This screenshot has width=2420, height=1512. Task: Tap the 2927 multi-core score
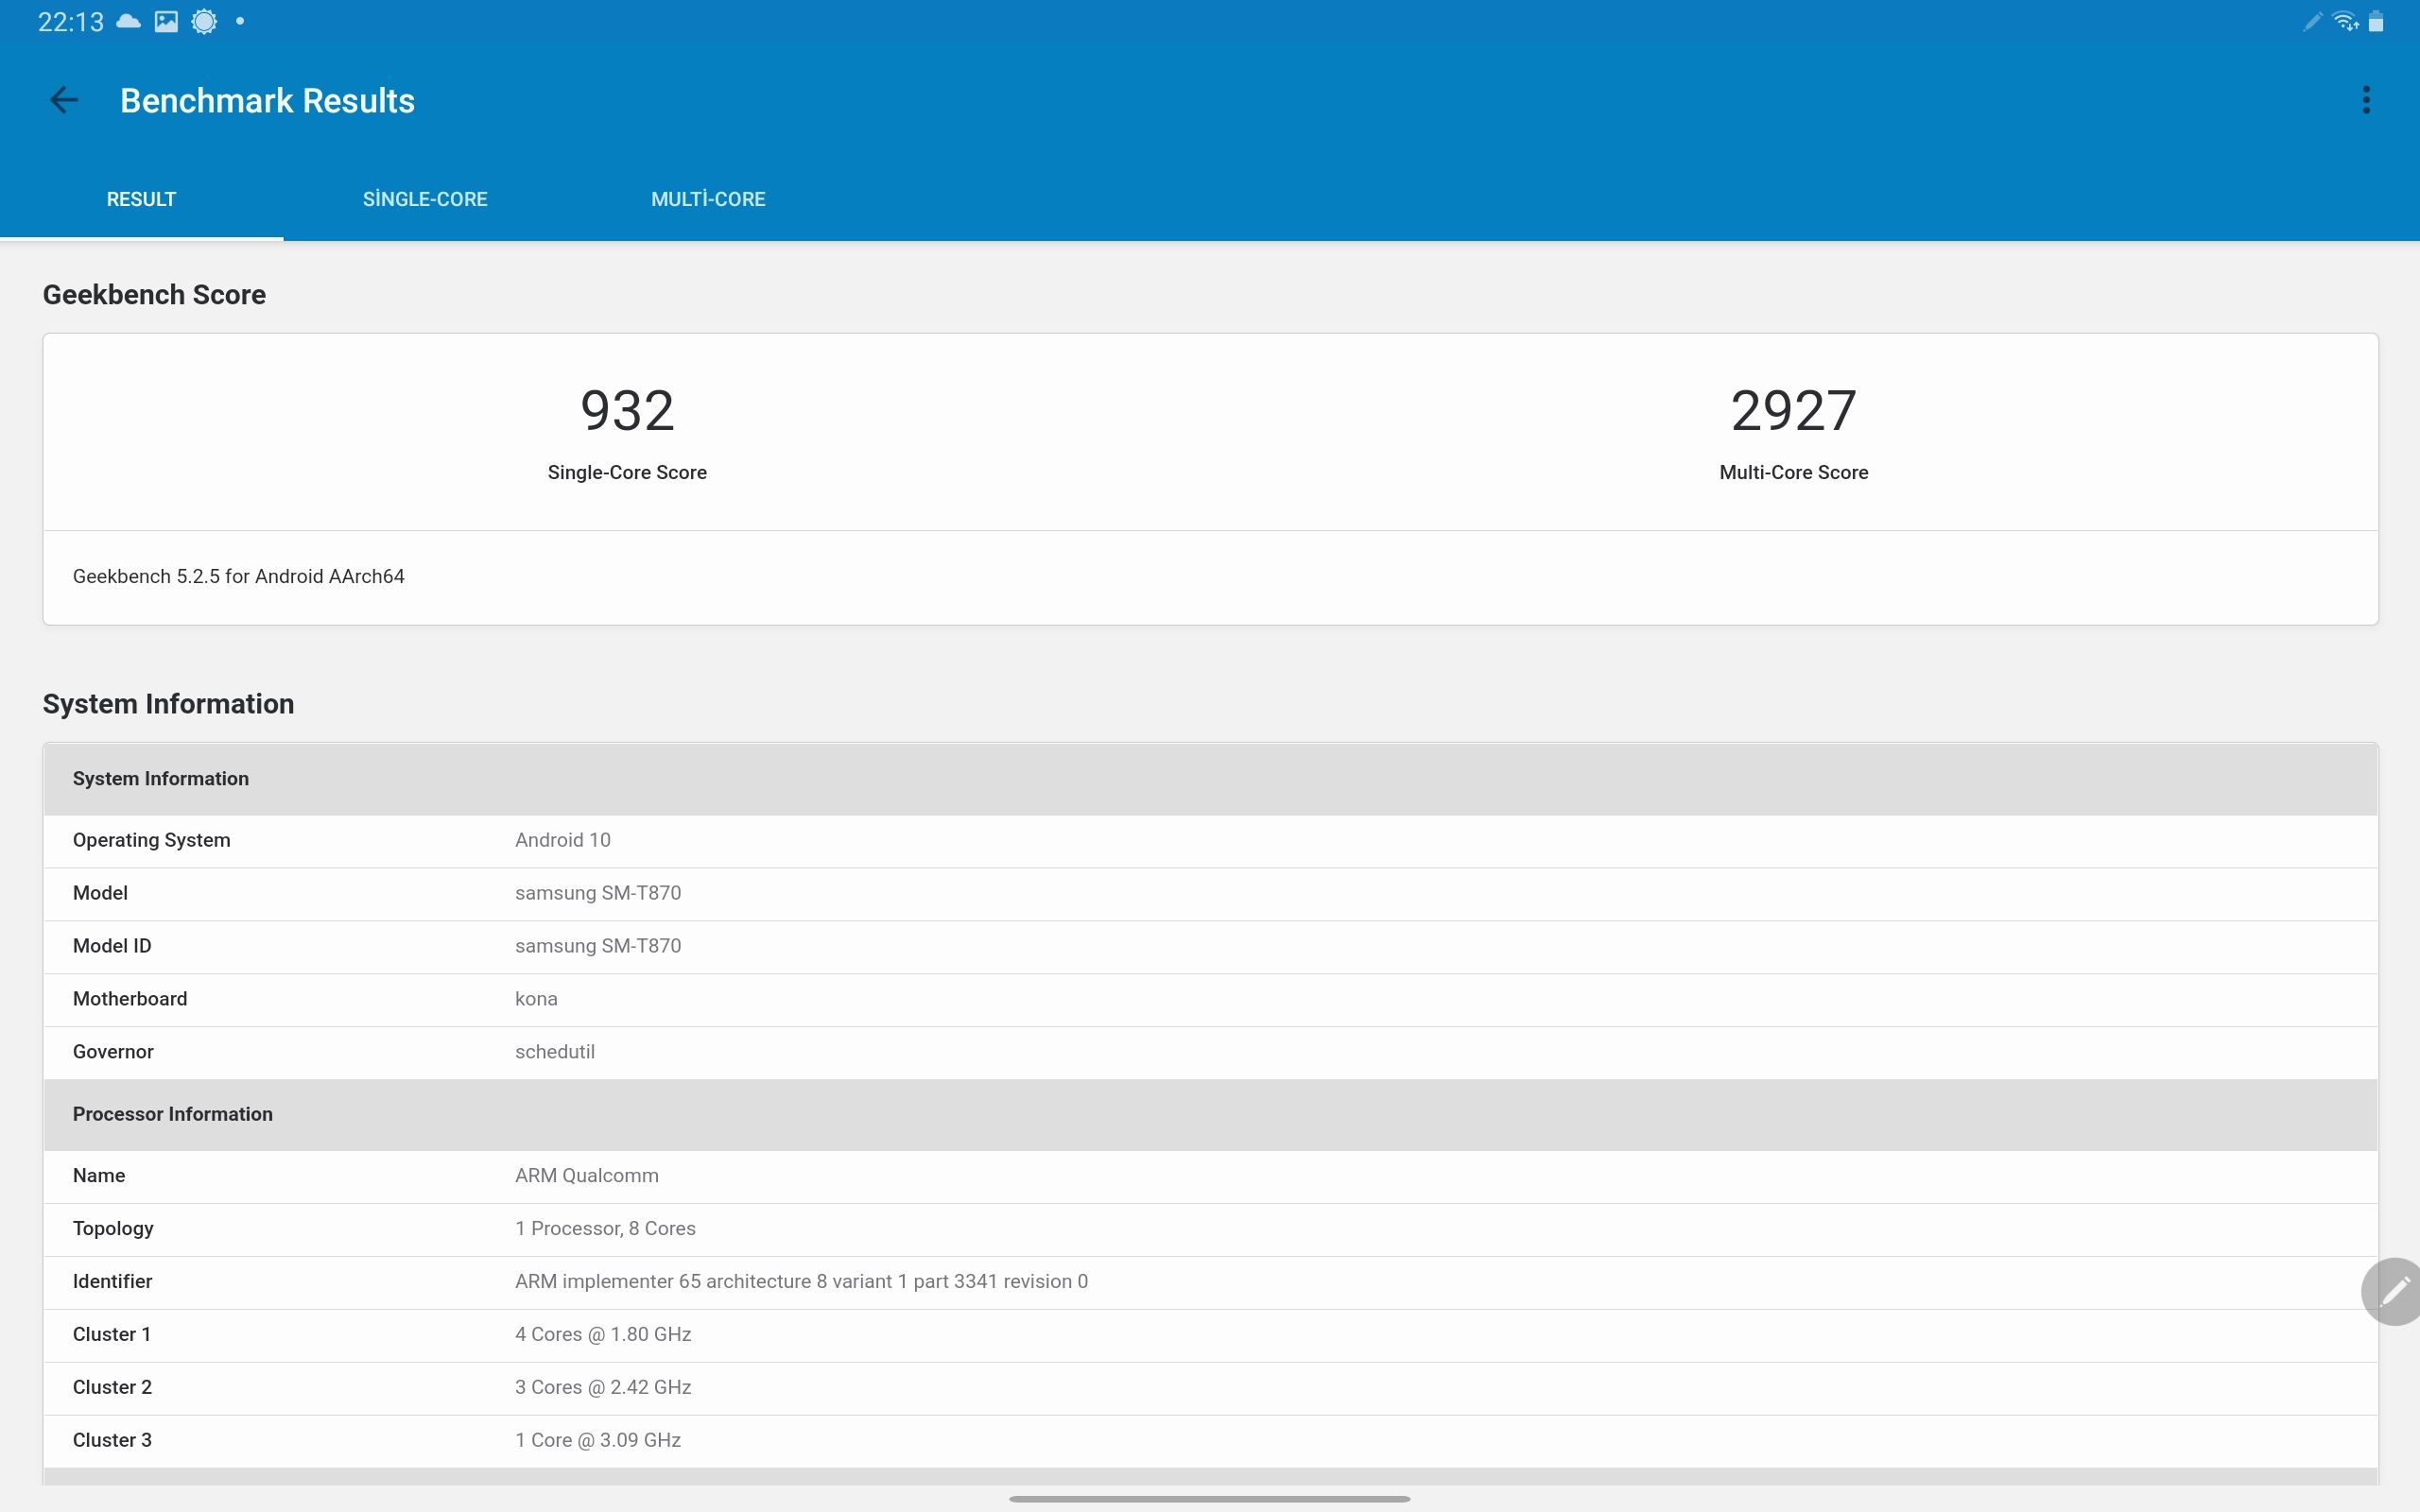pyautogui.click(x=1793, y=411)
